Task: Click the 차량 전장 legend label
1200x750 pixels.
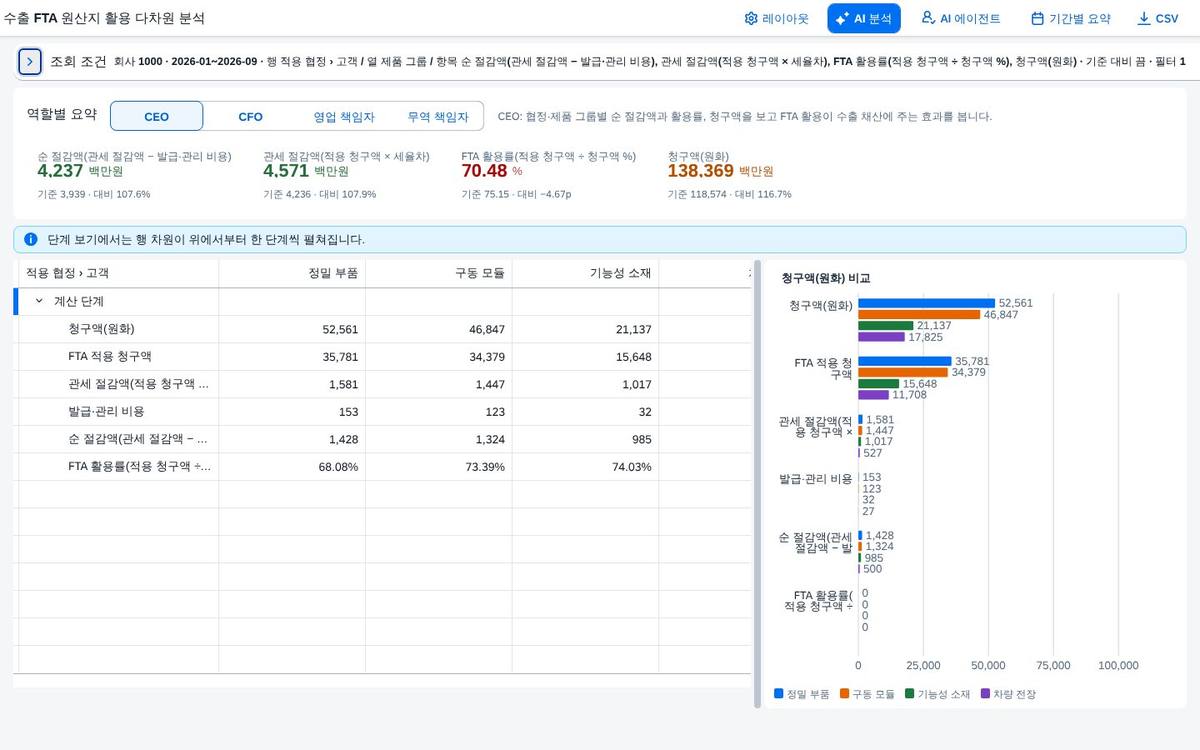Action: pyautogui.click(x=1015, y=694)
